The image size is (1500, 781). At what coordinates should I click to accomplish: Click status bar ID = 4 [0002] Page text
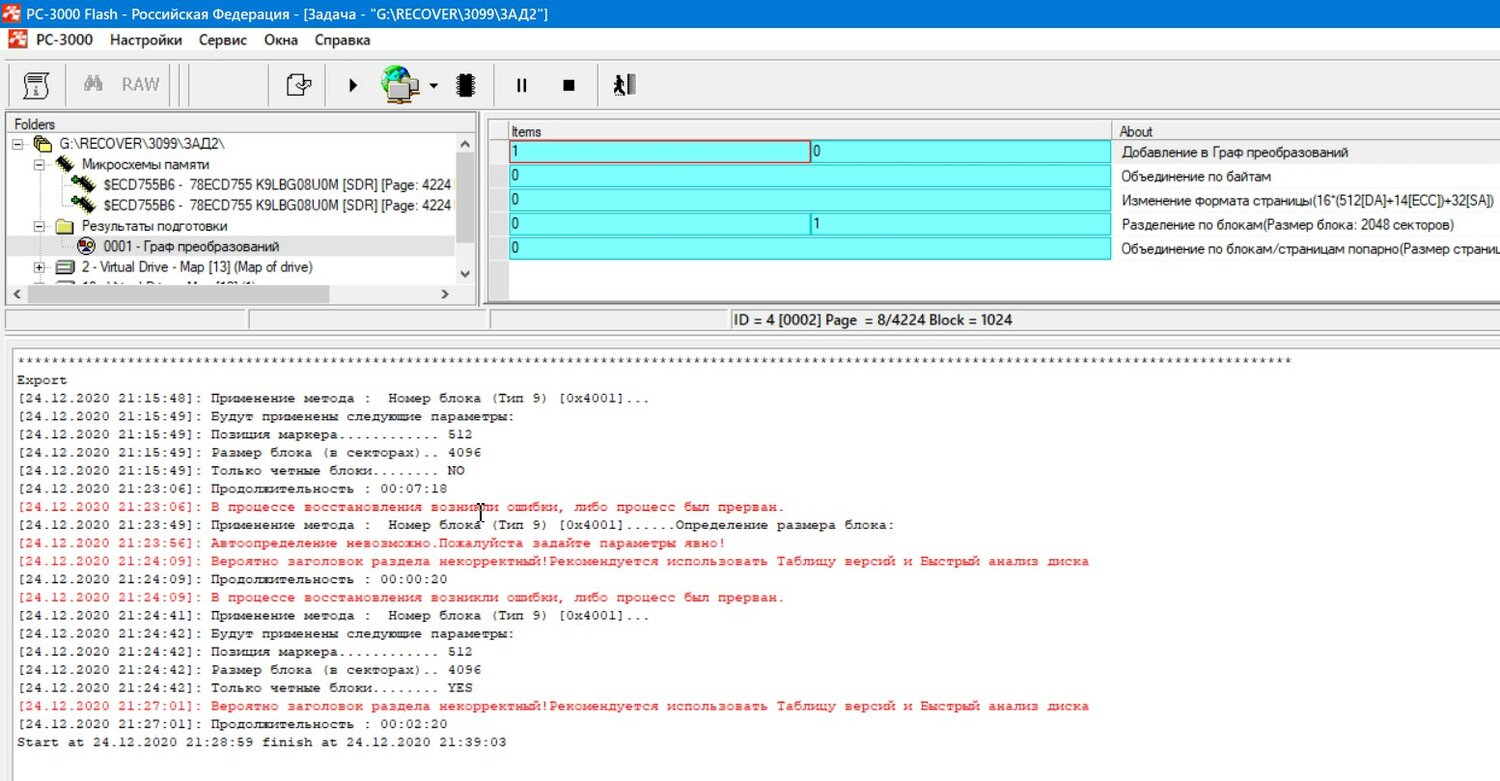[873, 320]
